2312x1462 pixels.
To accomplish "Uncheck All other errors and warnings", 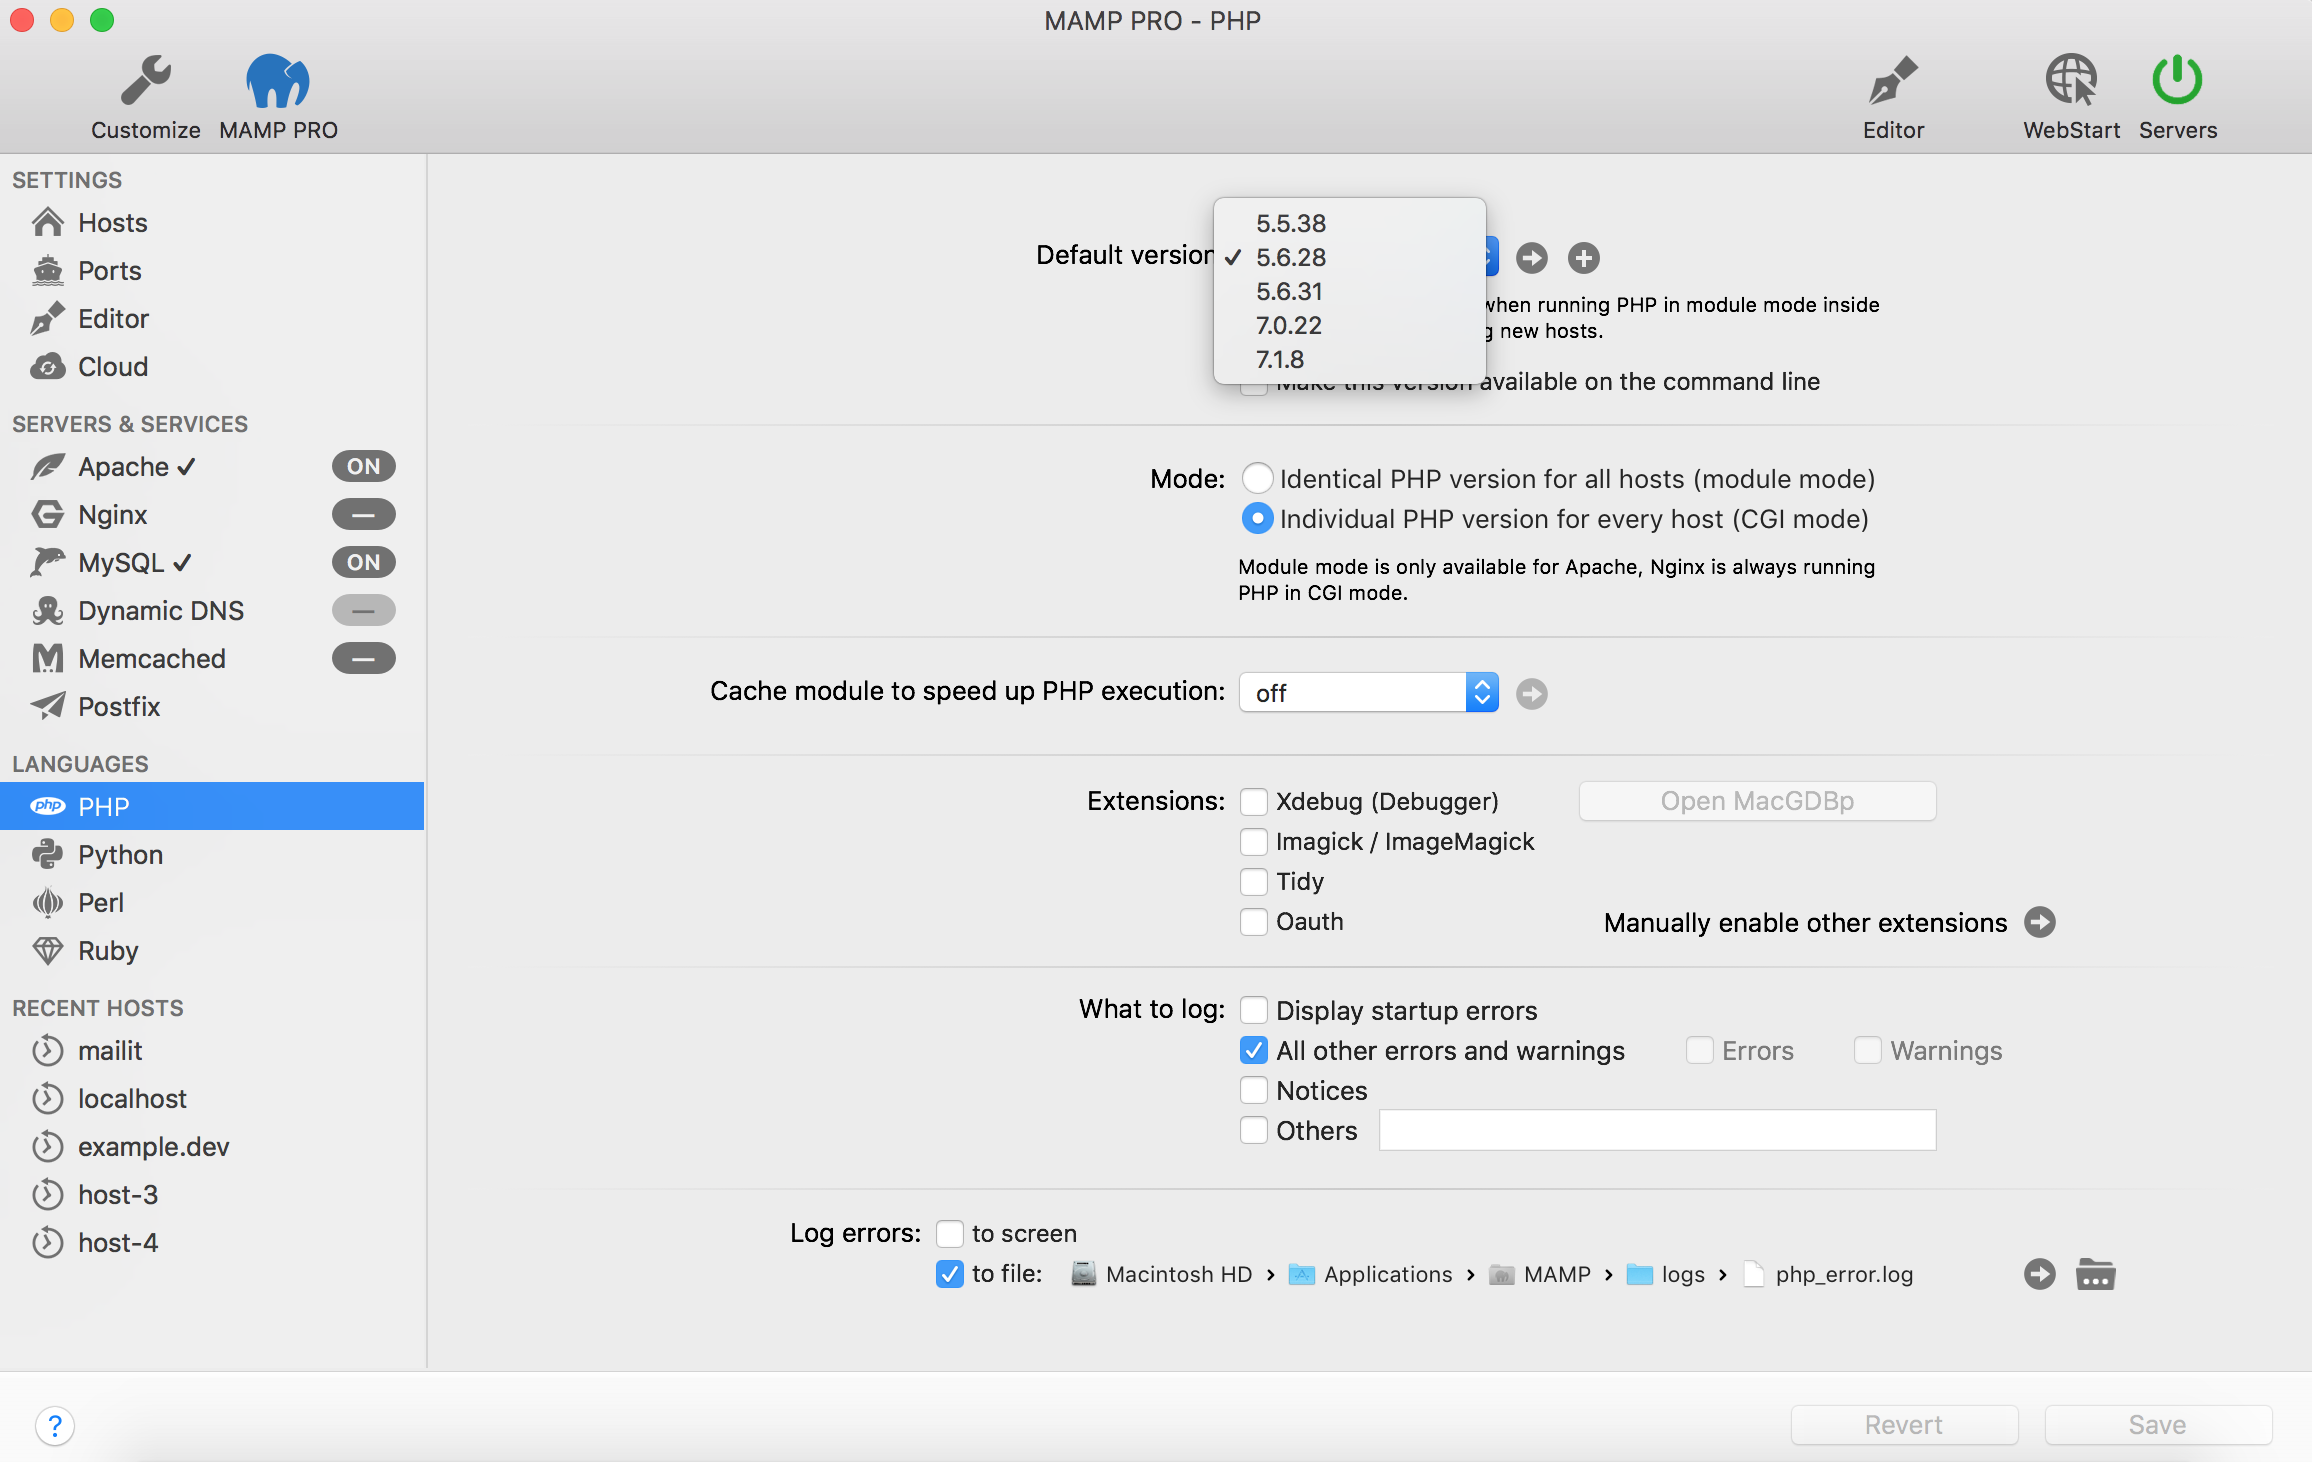I will (x=1253, y=1050).
